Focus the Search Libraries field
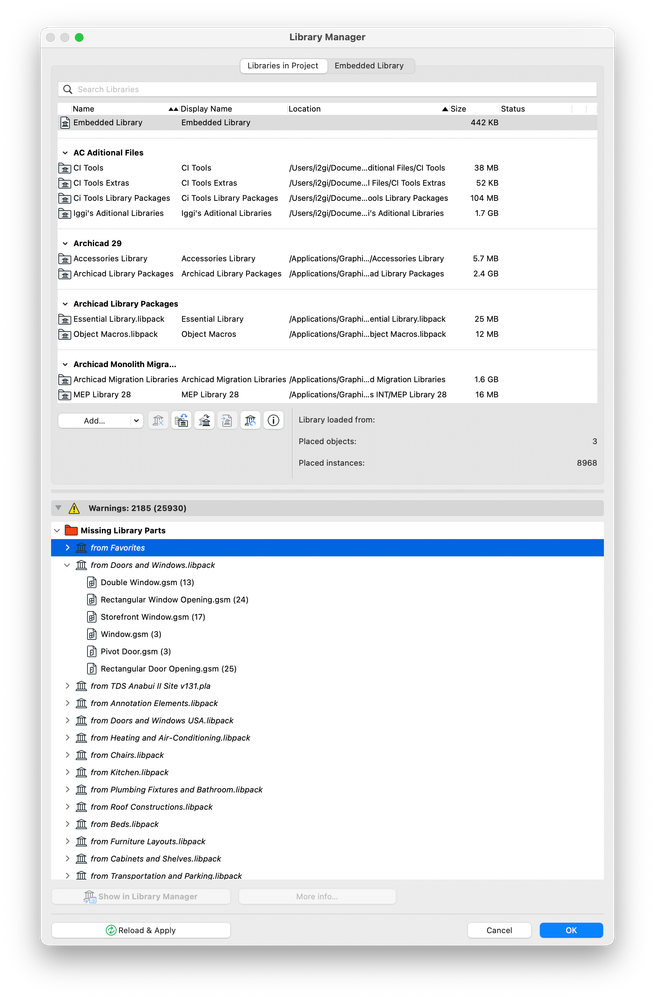This screenshot has height=999, width=655. (328, 89)
